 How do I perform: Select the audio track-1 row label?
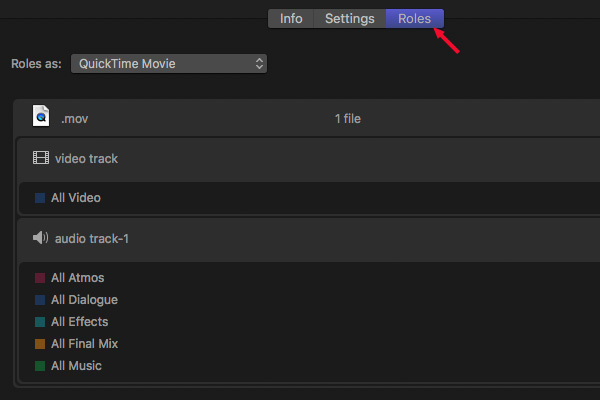(x=92, y=238)
